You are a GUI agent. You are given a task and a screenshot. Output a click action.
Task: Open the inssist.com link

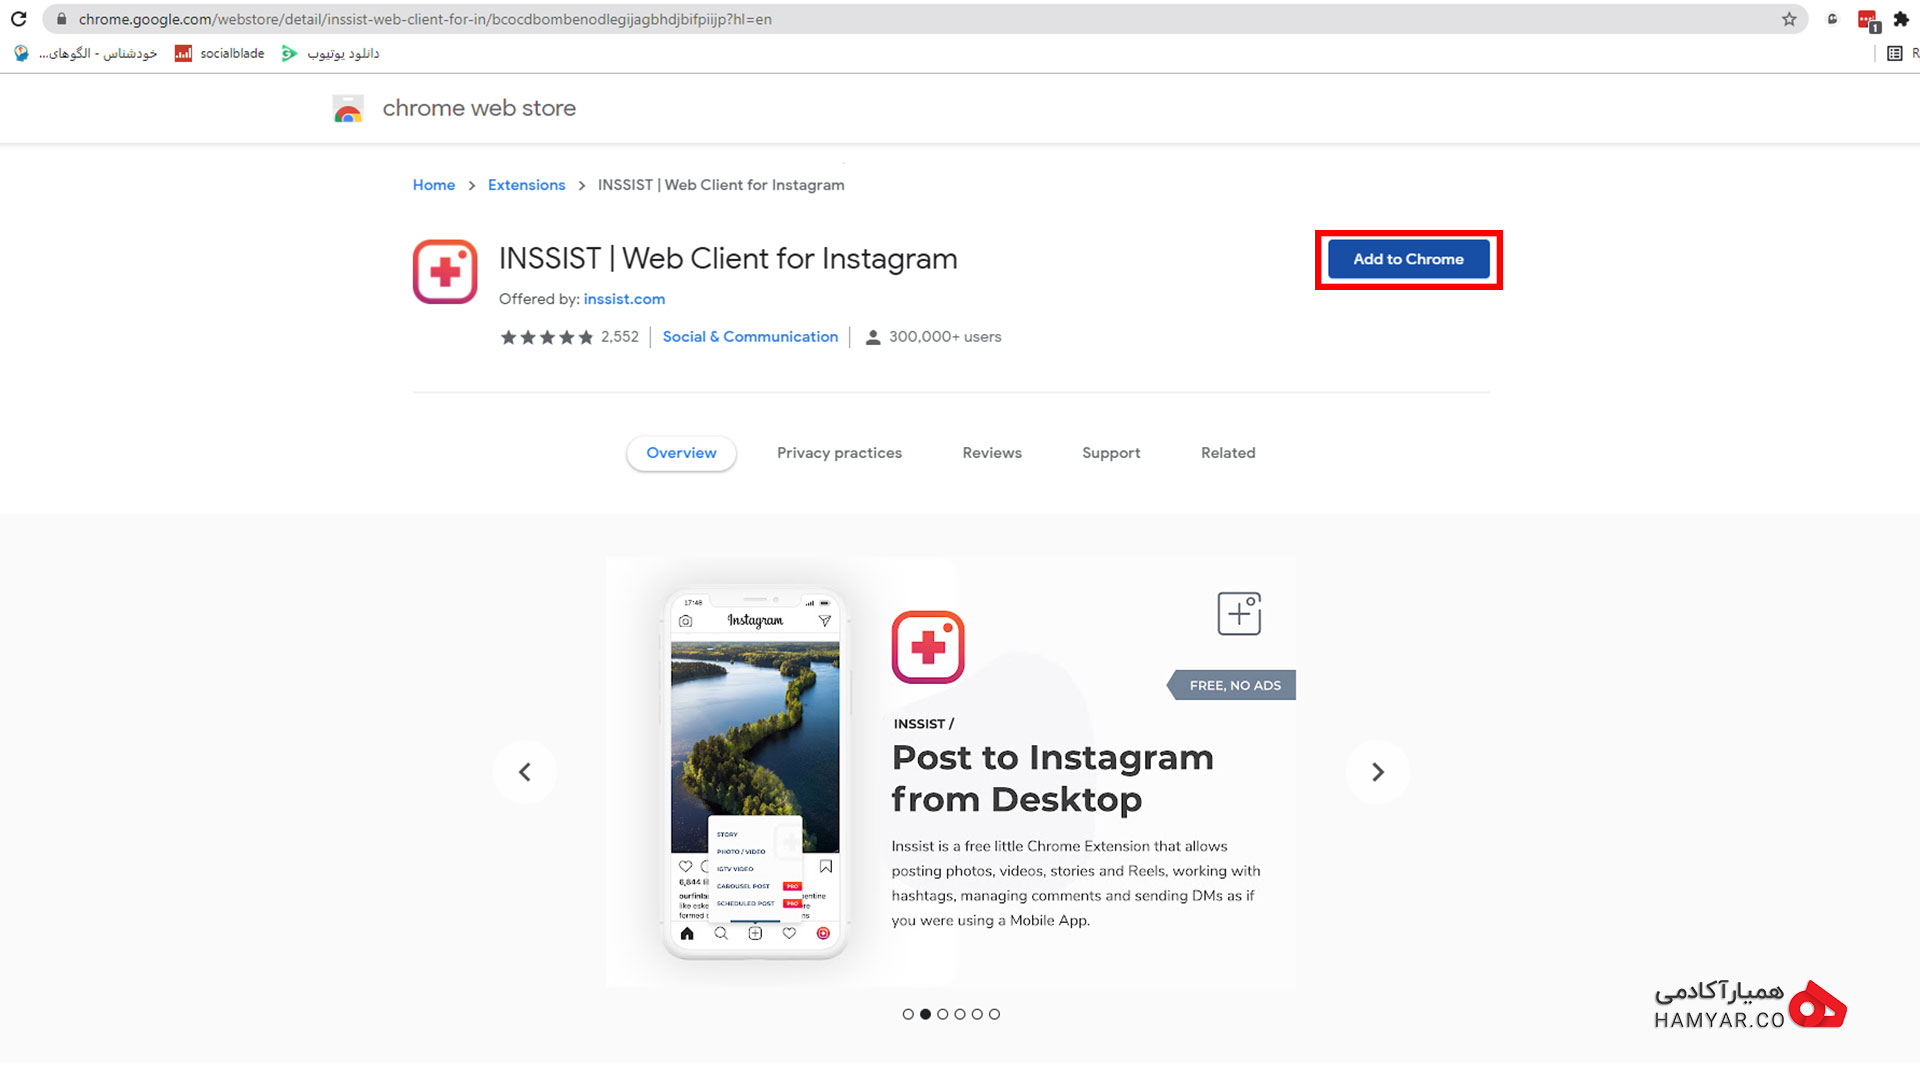click(624, 299)
